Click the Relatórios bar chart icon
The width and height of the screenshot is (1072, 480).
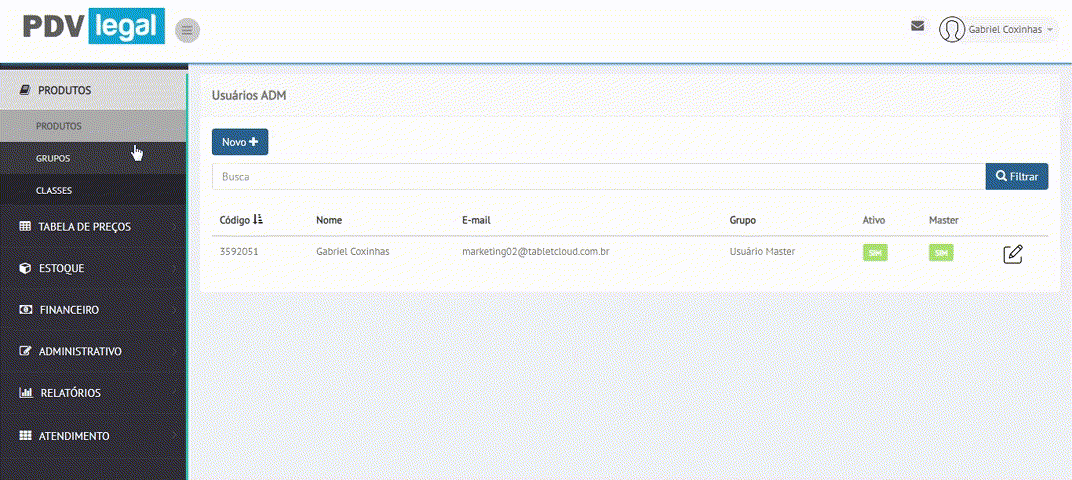(26, 393)
